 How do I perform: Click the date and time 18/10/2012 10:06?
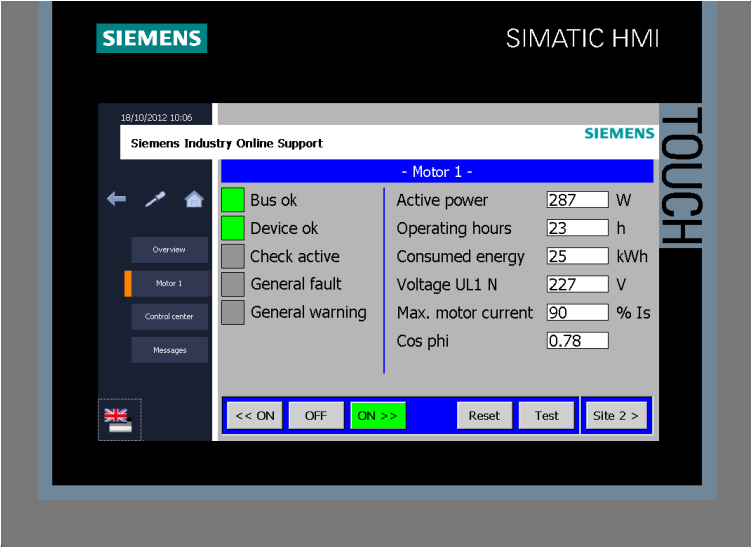point(157,117)
